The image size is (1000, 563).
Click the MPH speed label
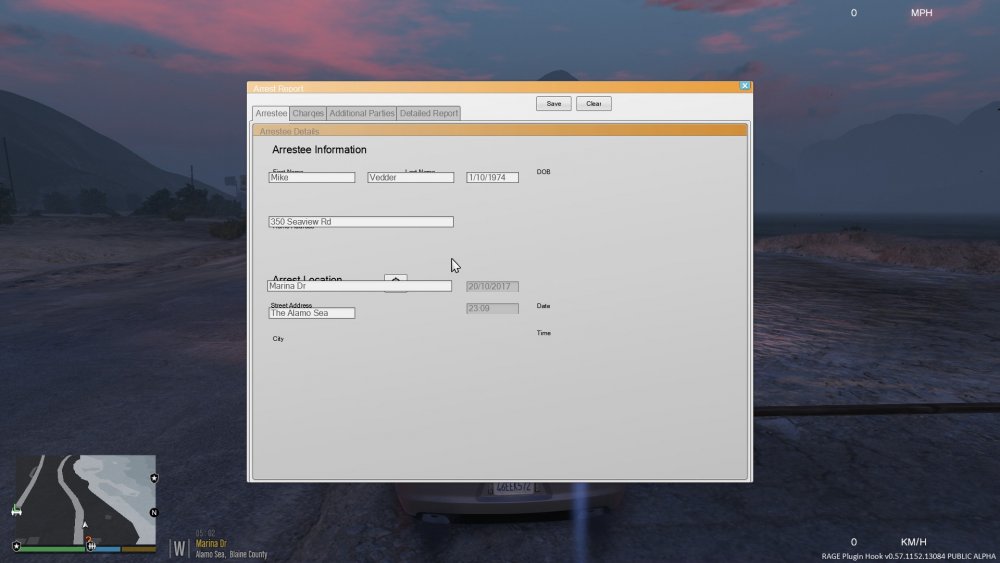(x=921, y=13)
